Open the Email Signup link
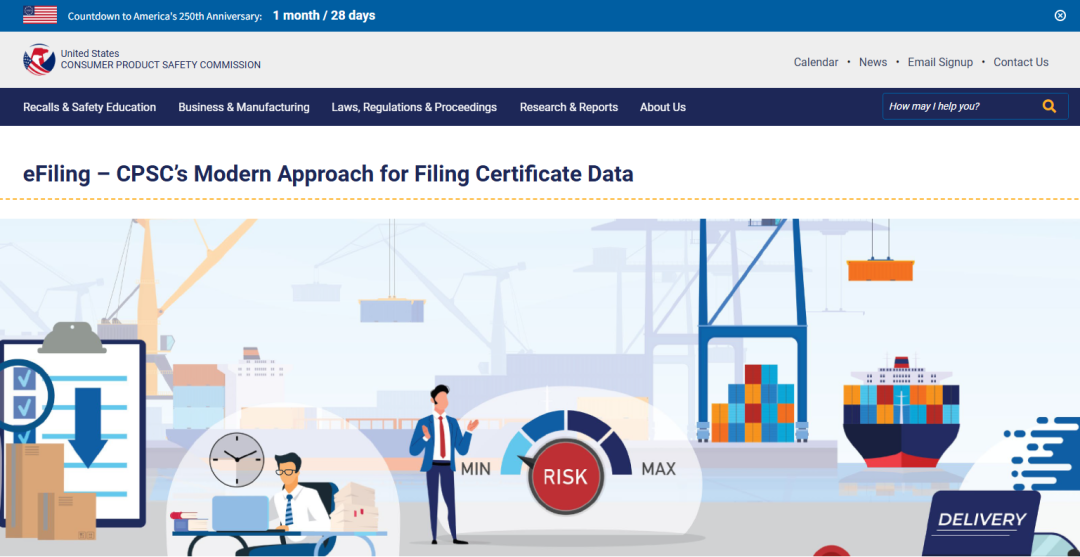Screen dimensions: 1080x557 (x=940, y=62)
